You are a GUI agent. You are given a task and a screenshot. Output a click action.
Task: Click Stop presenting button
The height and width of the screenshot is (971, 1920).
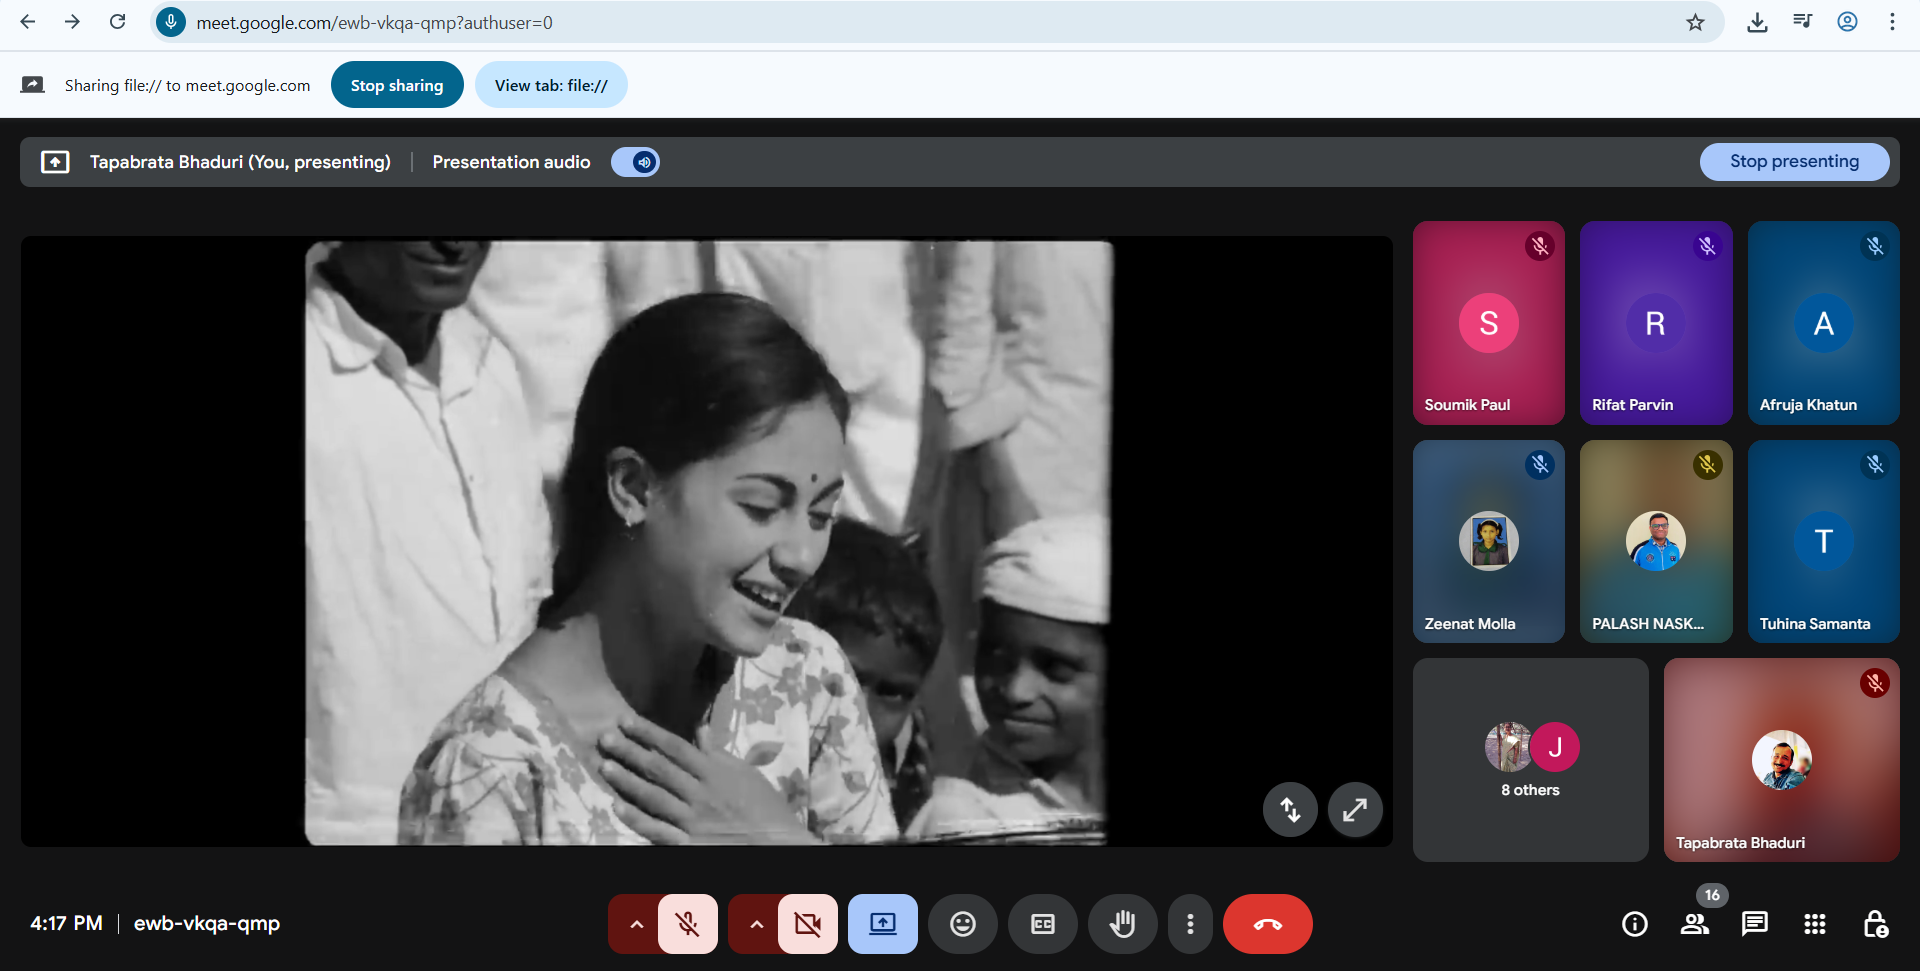[1794, 161]
